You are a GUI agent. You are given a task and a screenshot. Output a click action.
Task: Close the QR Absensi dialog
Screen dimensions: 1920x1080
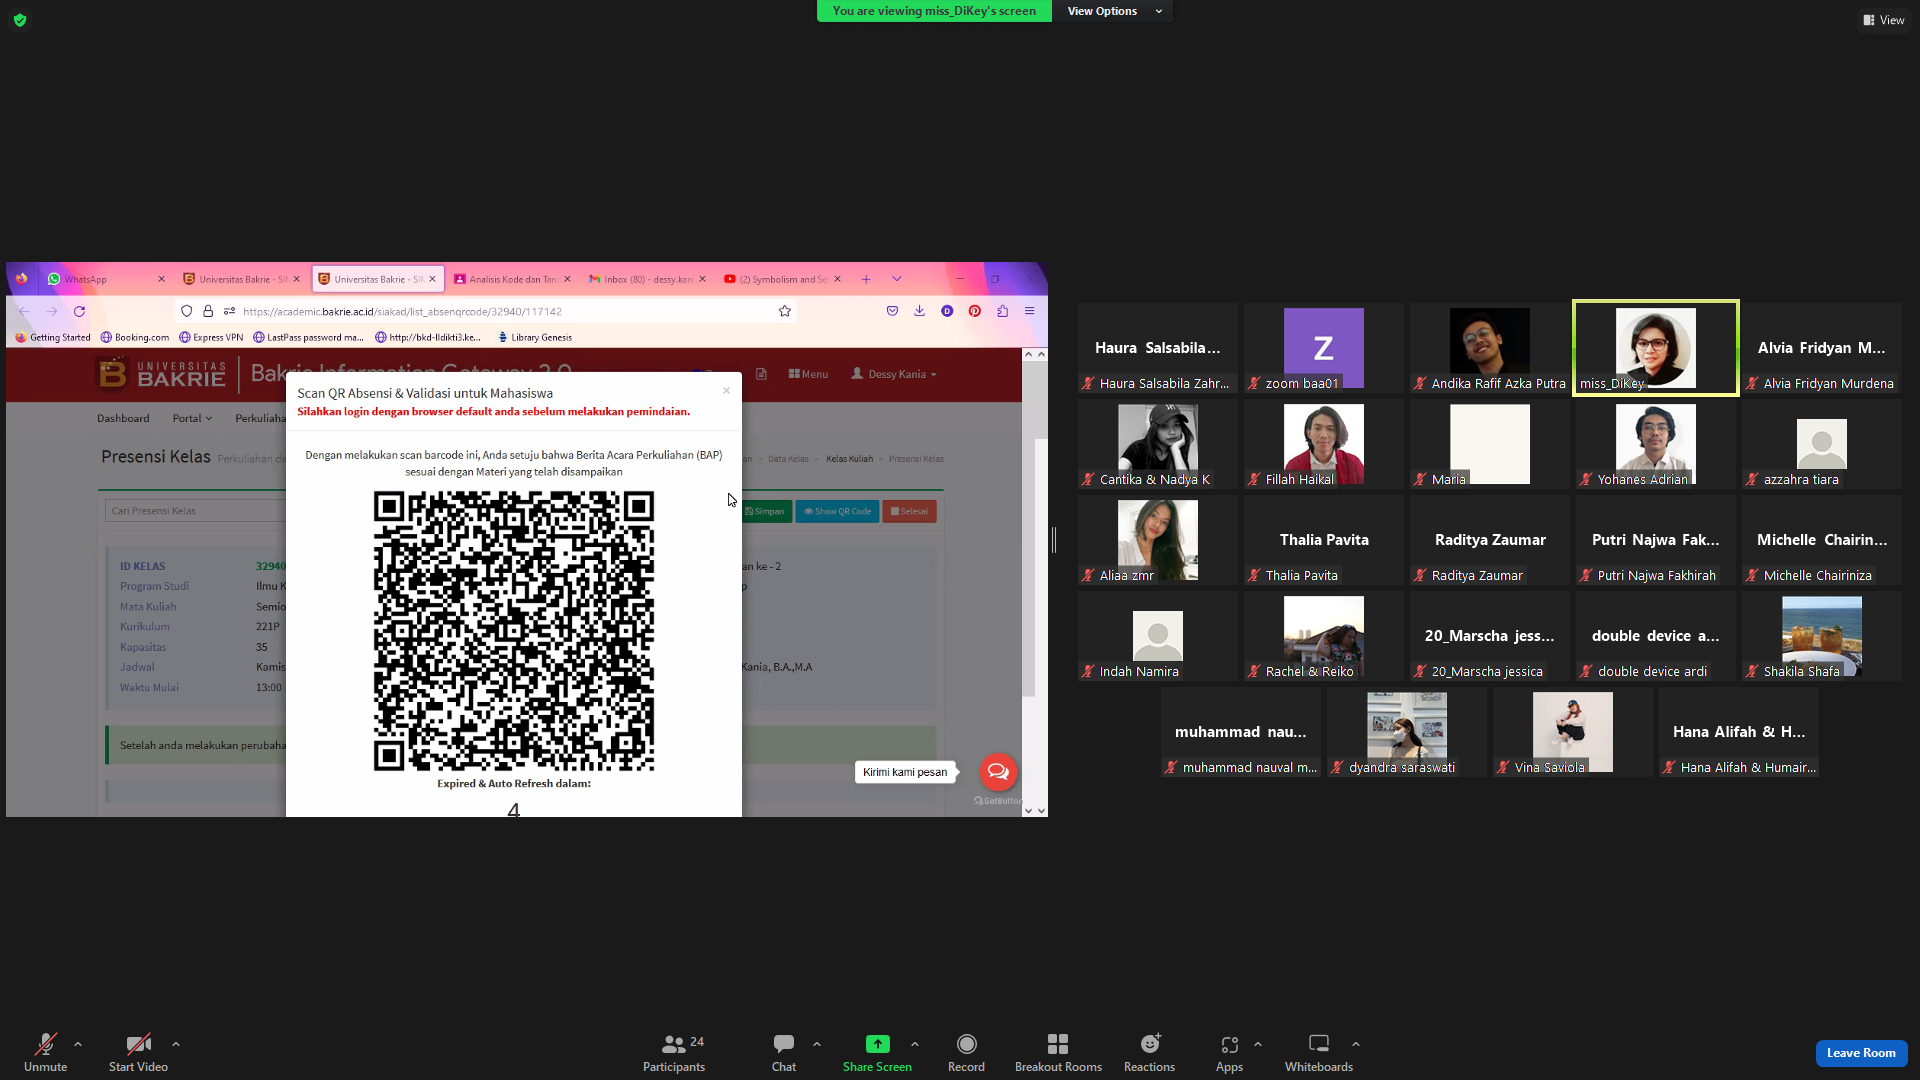point(726,391)
